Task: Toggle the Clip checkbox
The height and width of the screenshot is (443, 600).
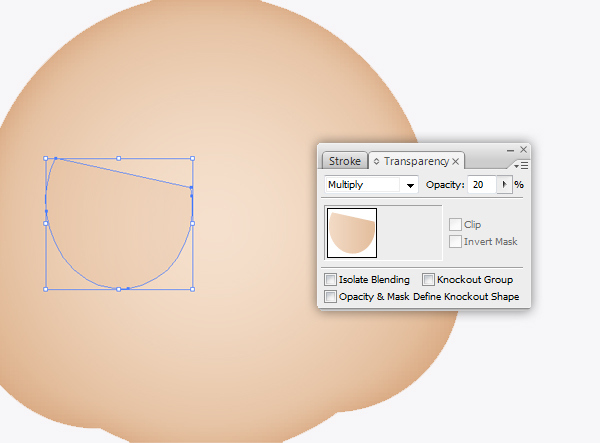Action: [x=455, y=224]
